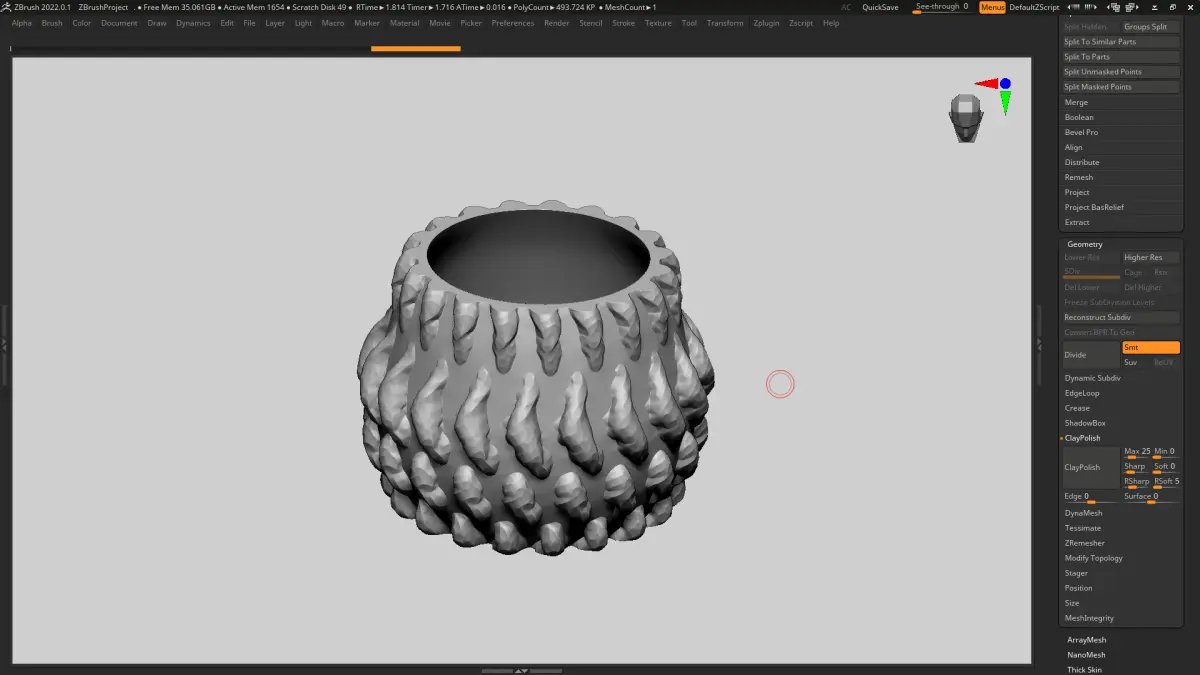Viewport: 1200px width, 675px height.
Task: Open the Transform menu
Action: 725,23
